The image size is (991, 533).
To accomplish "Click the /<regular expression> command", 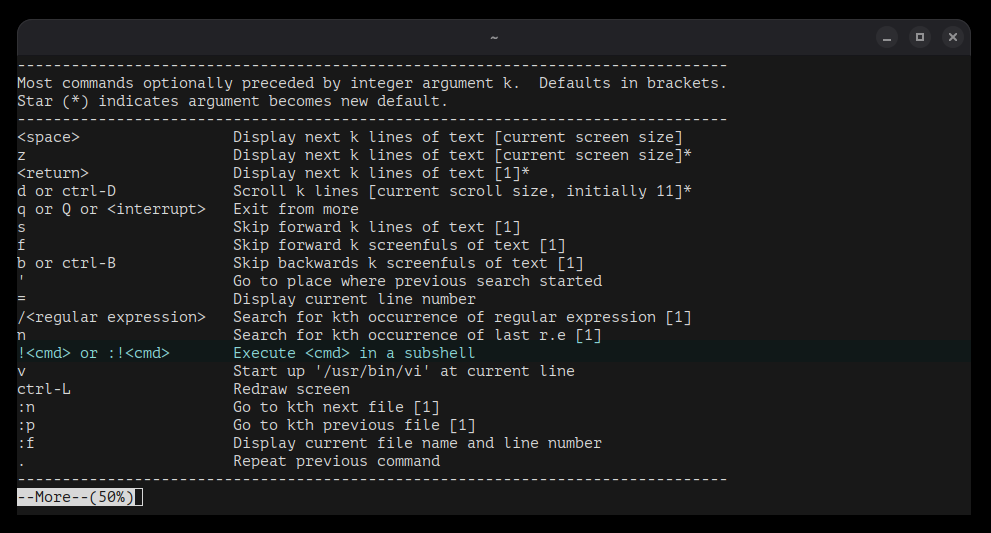I will 111,317.
